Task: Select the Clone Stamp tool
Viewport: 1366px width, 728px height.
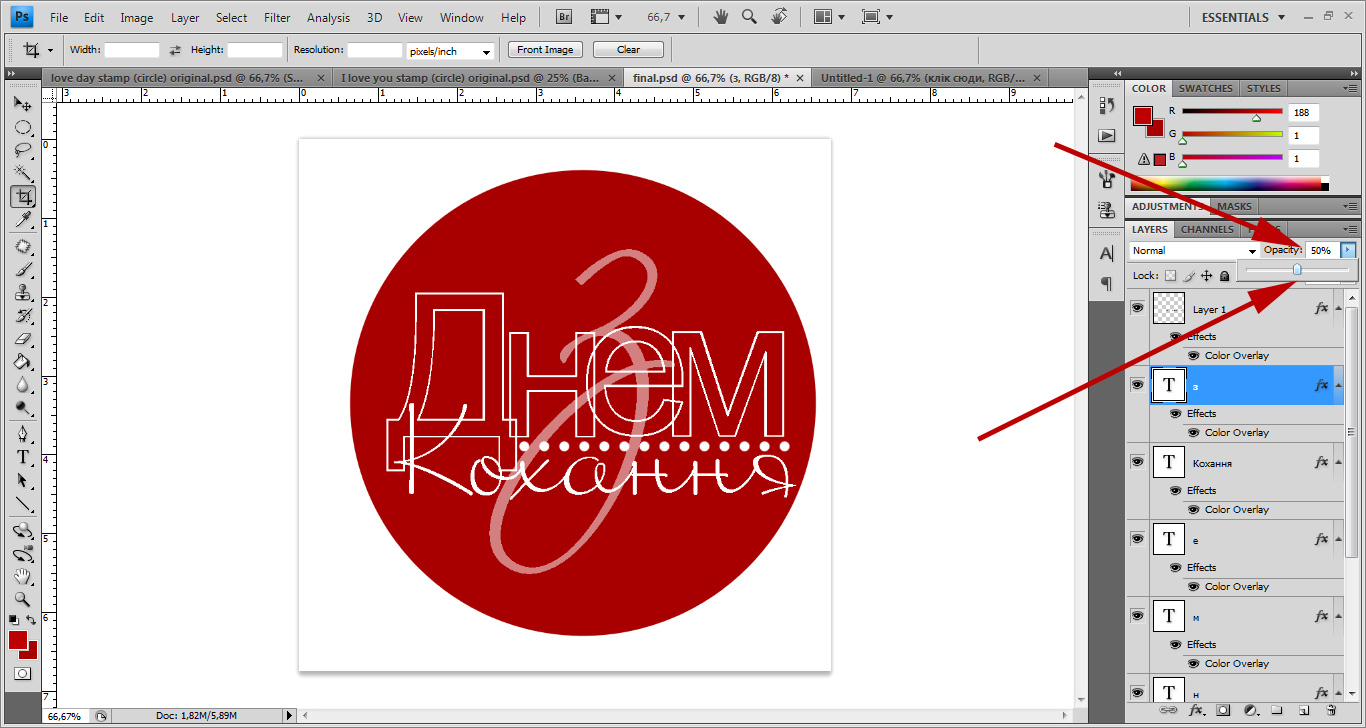Action: tap(23, 292)
